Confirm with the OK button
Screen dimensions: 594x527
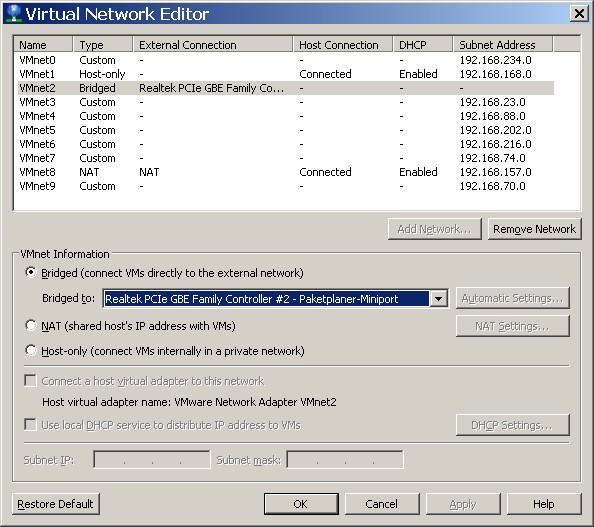pyautogui.click(x=301, y=504)
